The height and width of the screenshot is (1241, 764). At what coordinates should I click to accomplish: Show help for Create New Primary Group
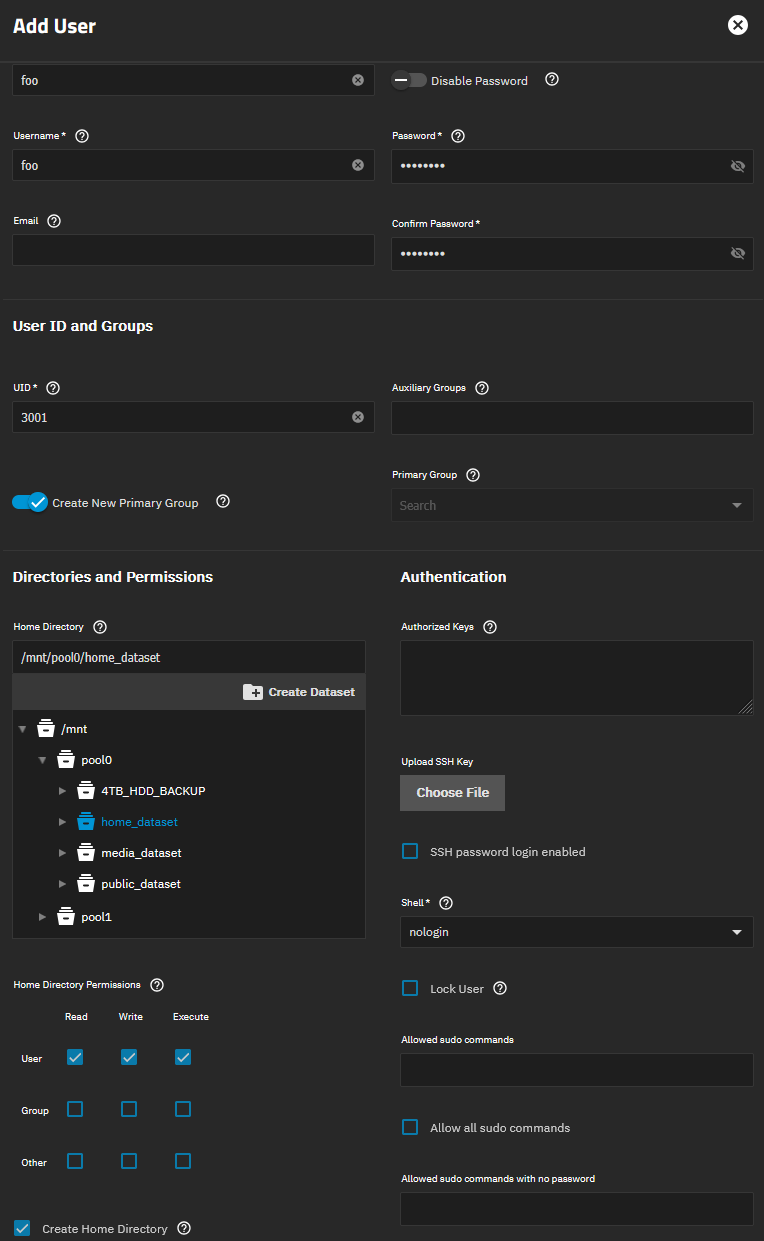click(223, 502)
